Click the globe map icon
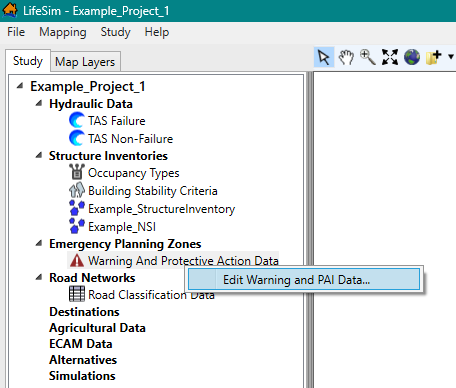 [x=412, y=57]
